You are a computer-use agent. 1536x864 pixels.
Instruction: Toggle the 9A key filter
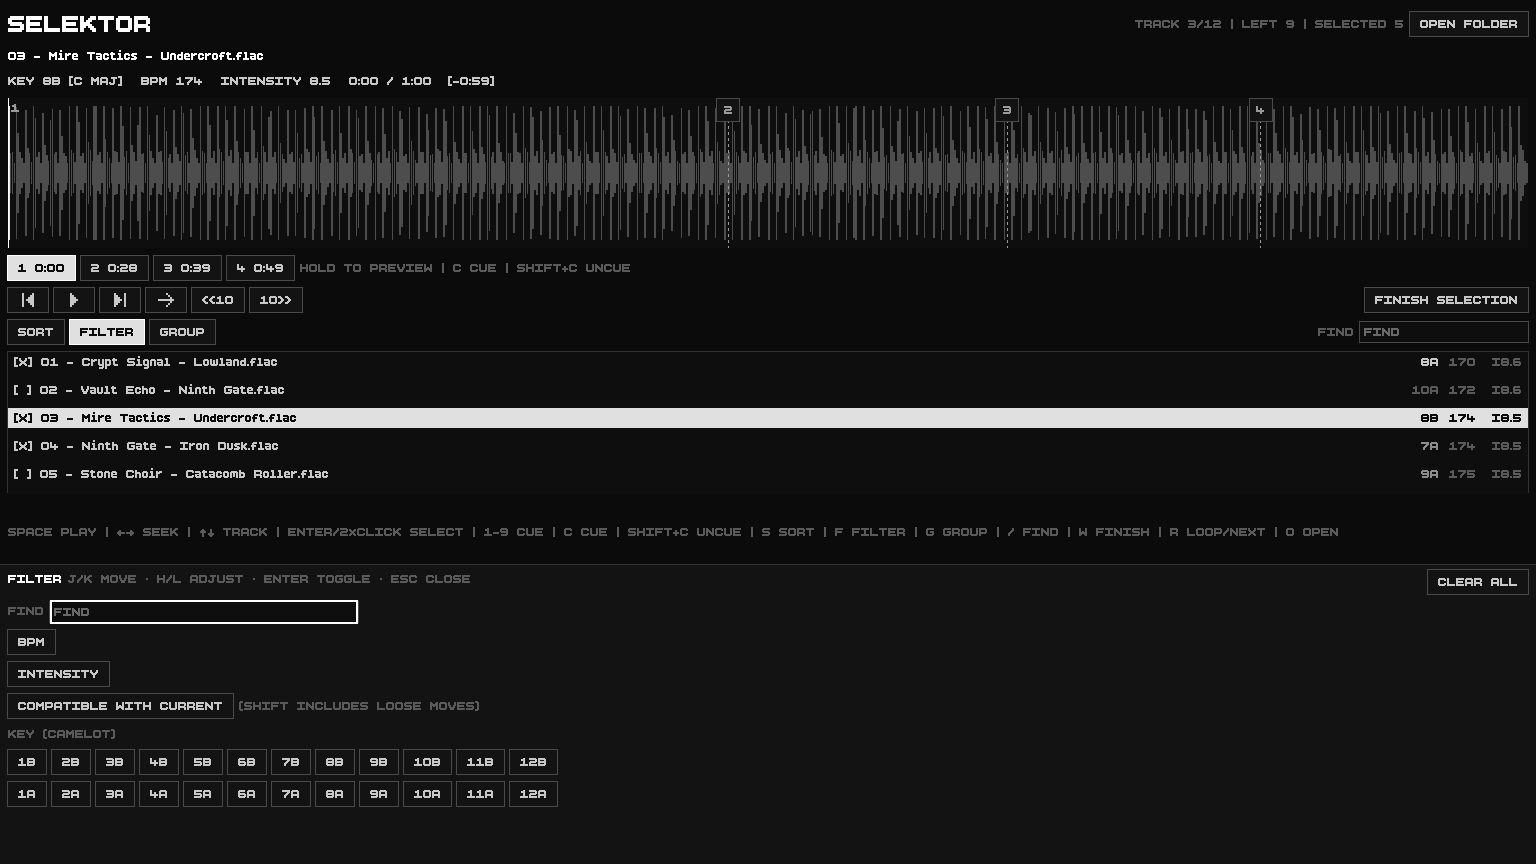(378, 794)
